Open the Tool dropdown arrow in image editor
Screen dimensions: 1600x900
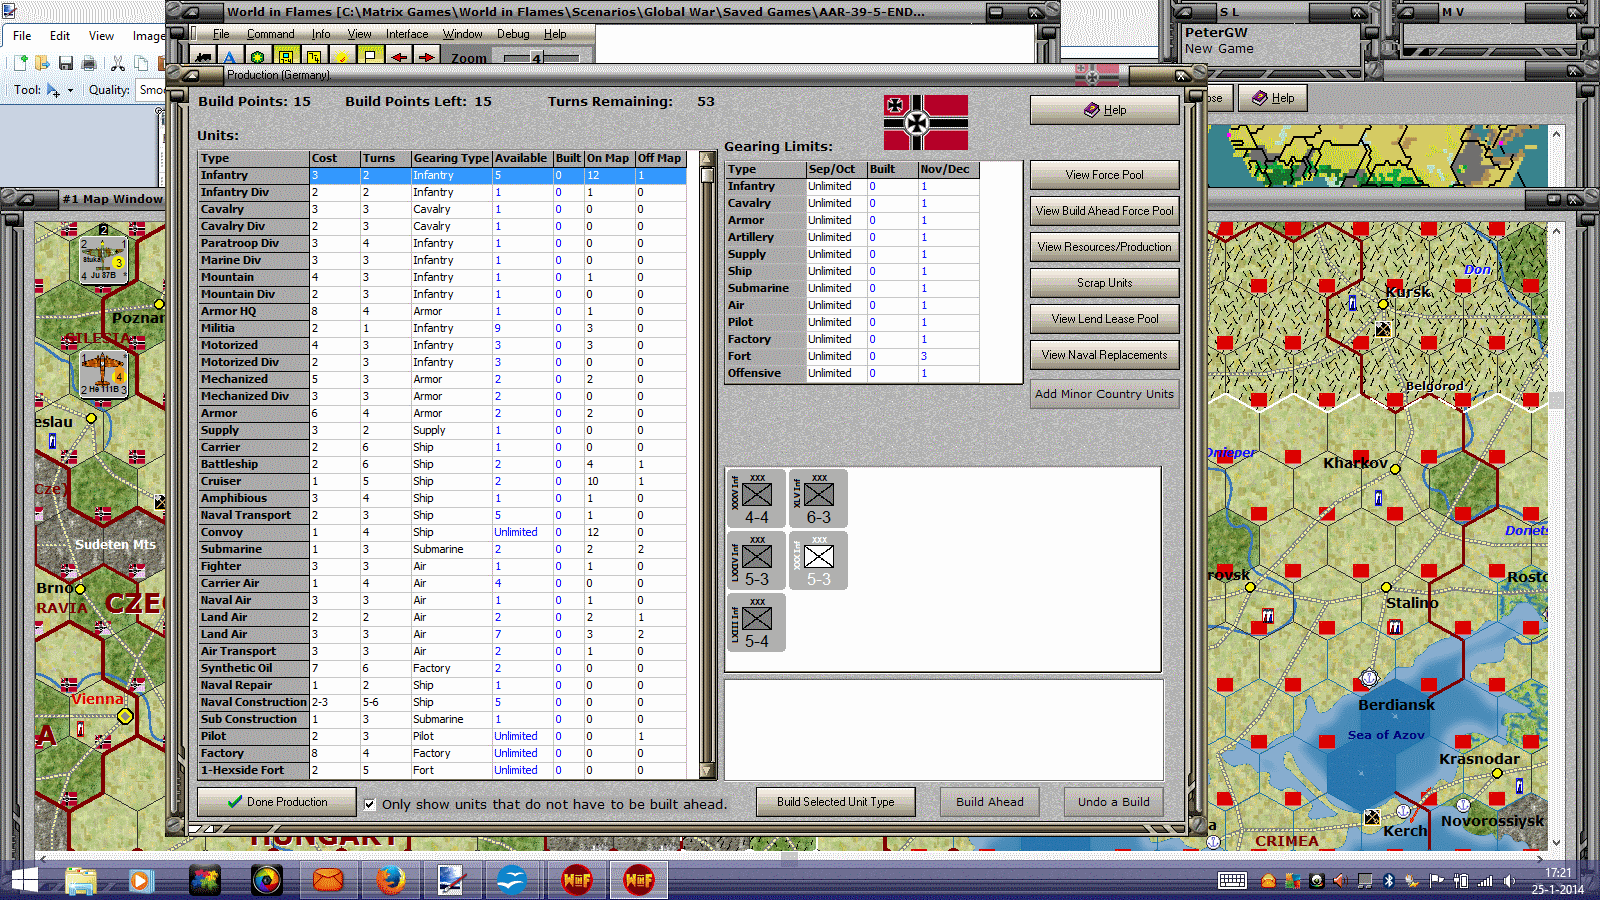(x=70, y=90)
